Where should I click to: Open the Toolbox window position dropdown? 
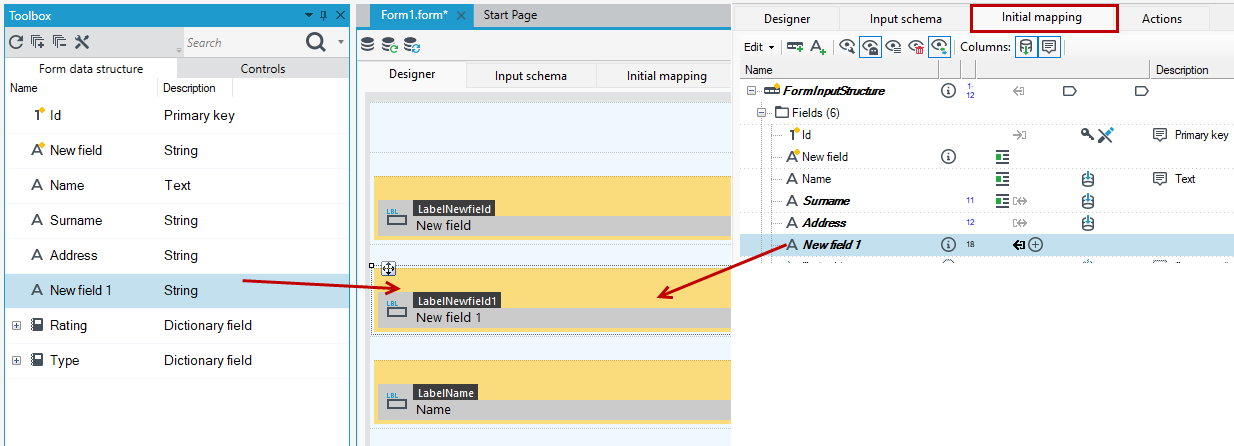pyautogui.click(x=309, y=15)
